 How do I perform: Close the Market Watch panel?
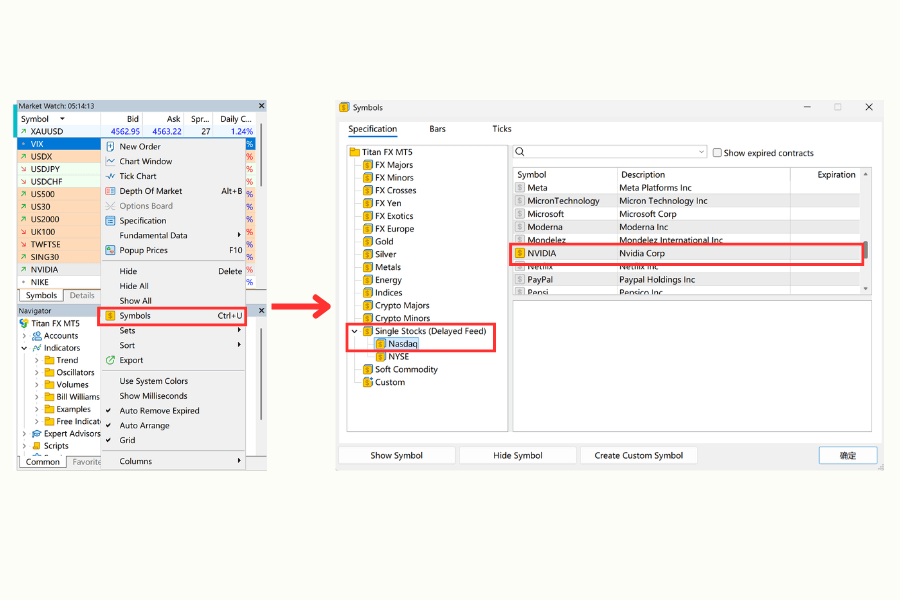pyautogui.click(x=262, y=106)
